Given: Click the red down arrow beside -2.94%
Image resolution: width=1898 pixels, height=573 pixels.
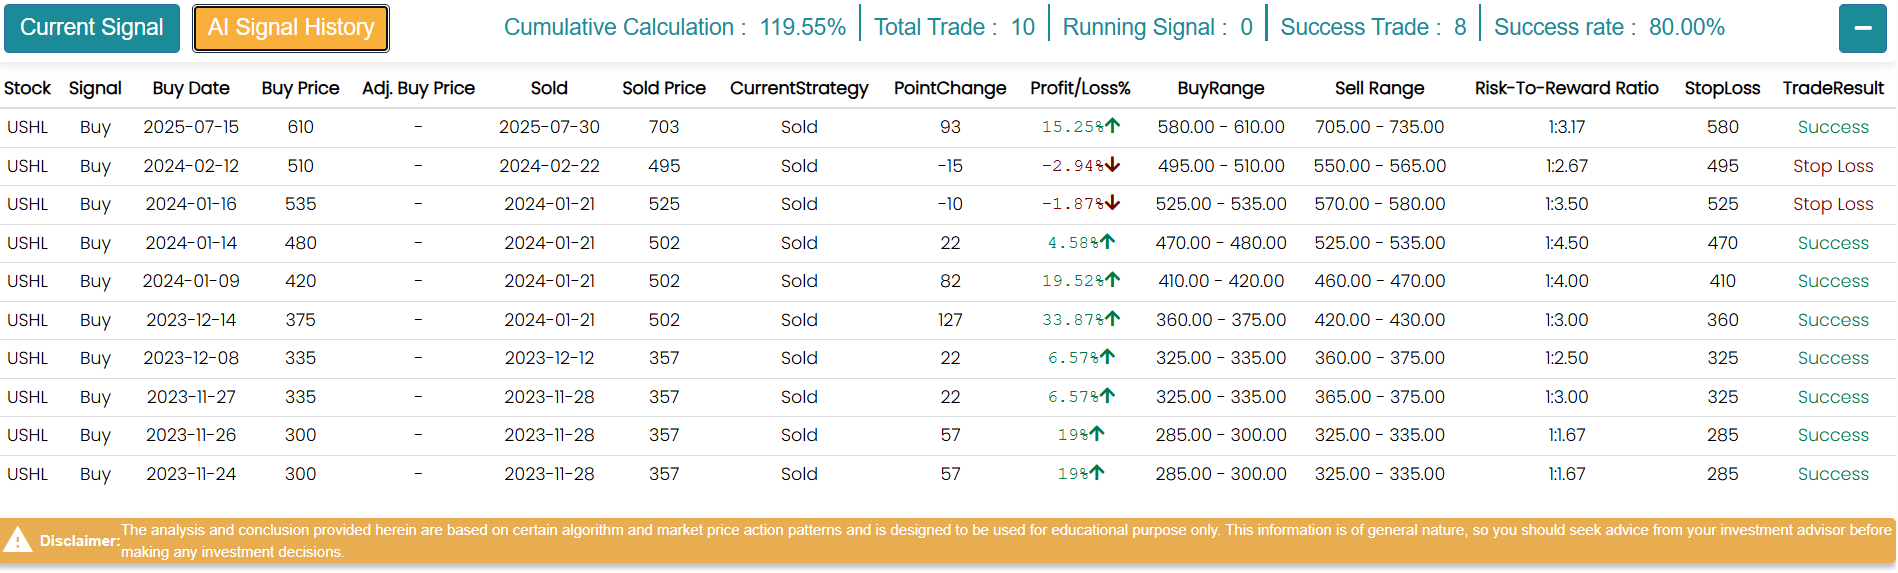Looking at the screenshot, I should (x=1112, y=165).
